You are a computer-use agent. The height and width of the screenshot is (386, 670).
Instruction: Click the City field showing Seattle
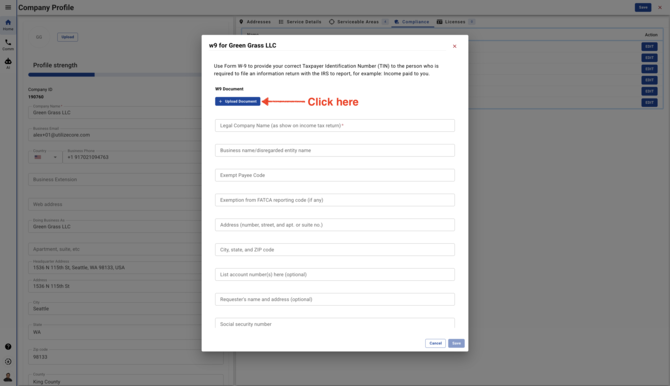pos(115,308)
